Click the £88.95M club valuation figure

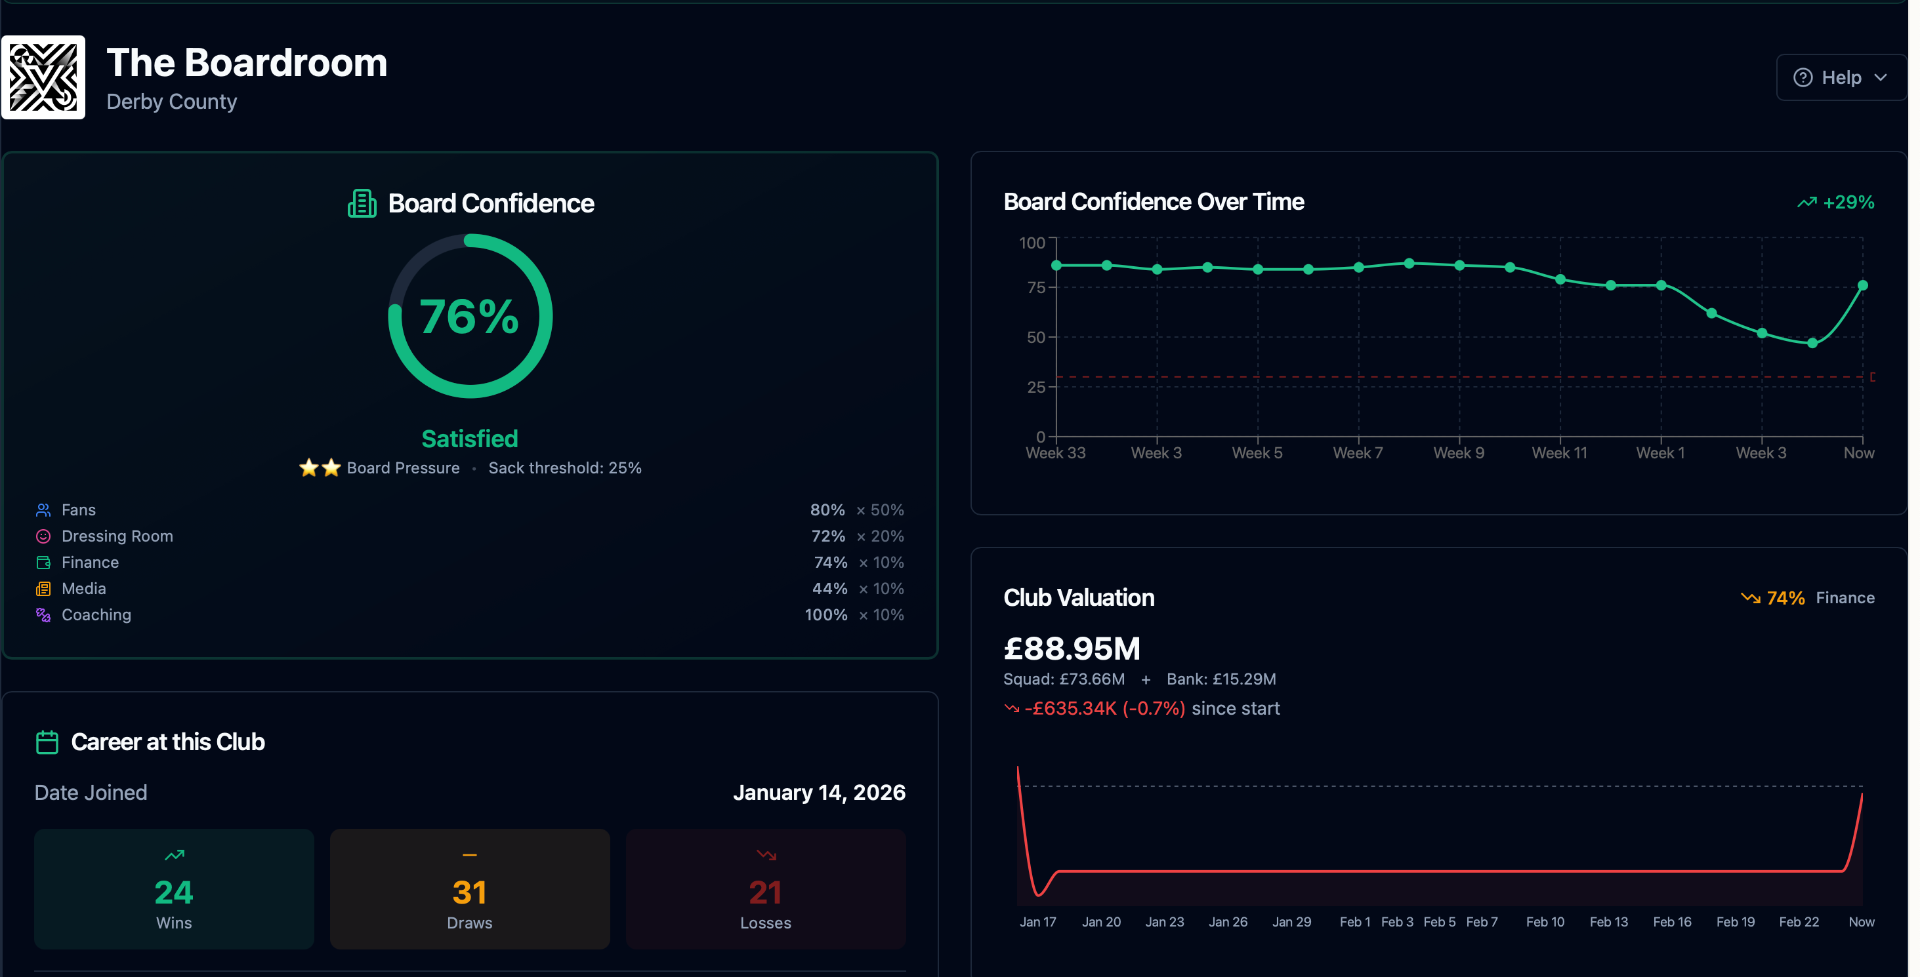[x=1072, y=649]
